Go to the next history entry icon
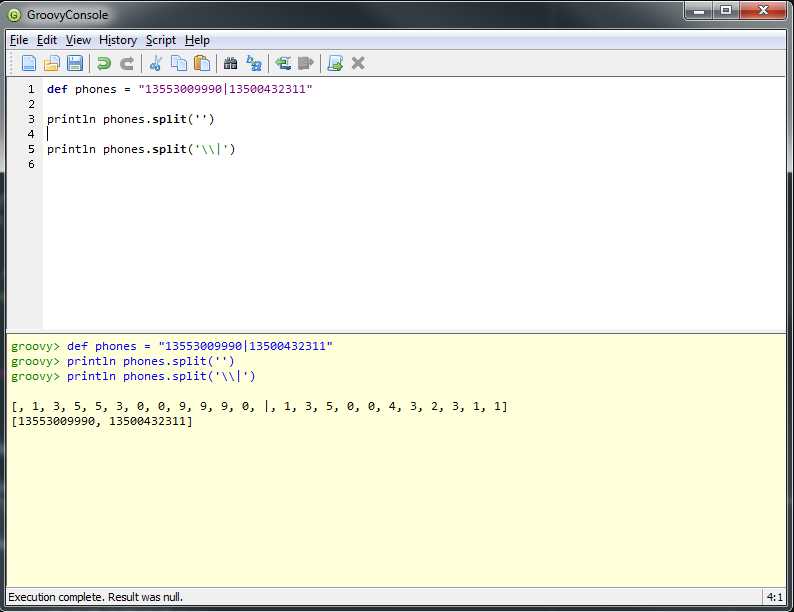The width and height of the screenshot is (794, 612). [306, 63]
